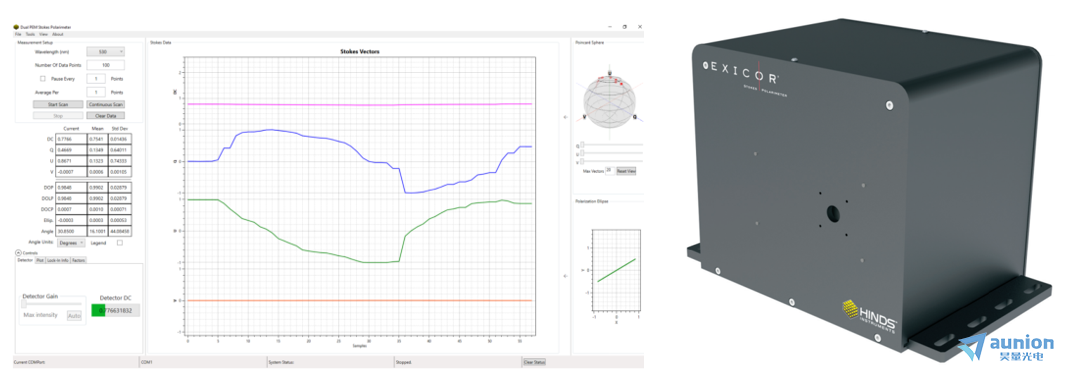Switch to the Plot tab
Image resolution: width=1066 pixels, height=372 pixels.
click(x=40, y=260)
